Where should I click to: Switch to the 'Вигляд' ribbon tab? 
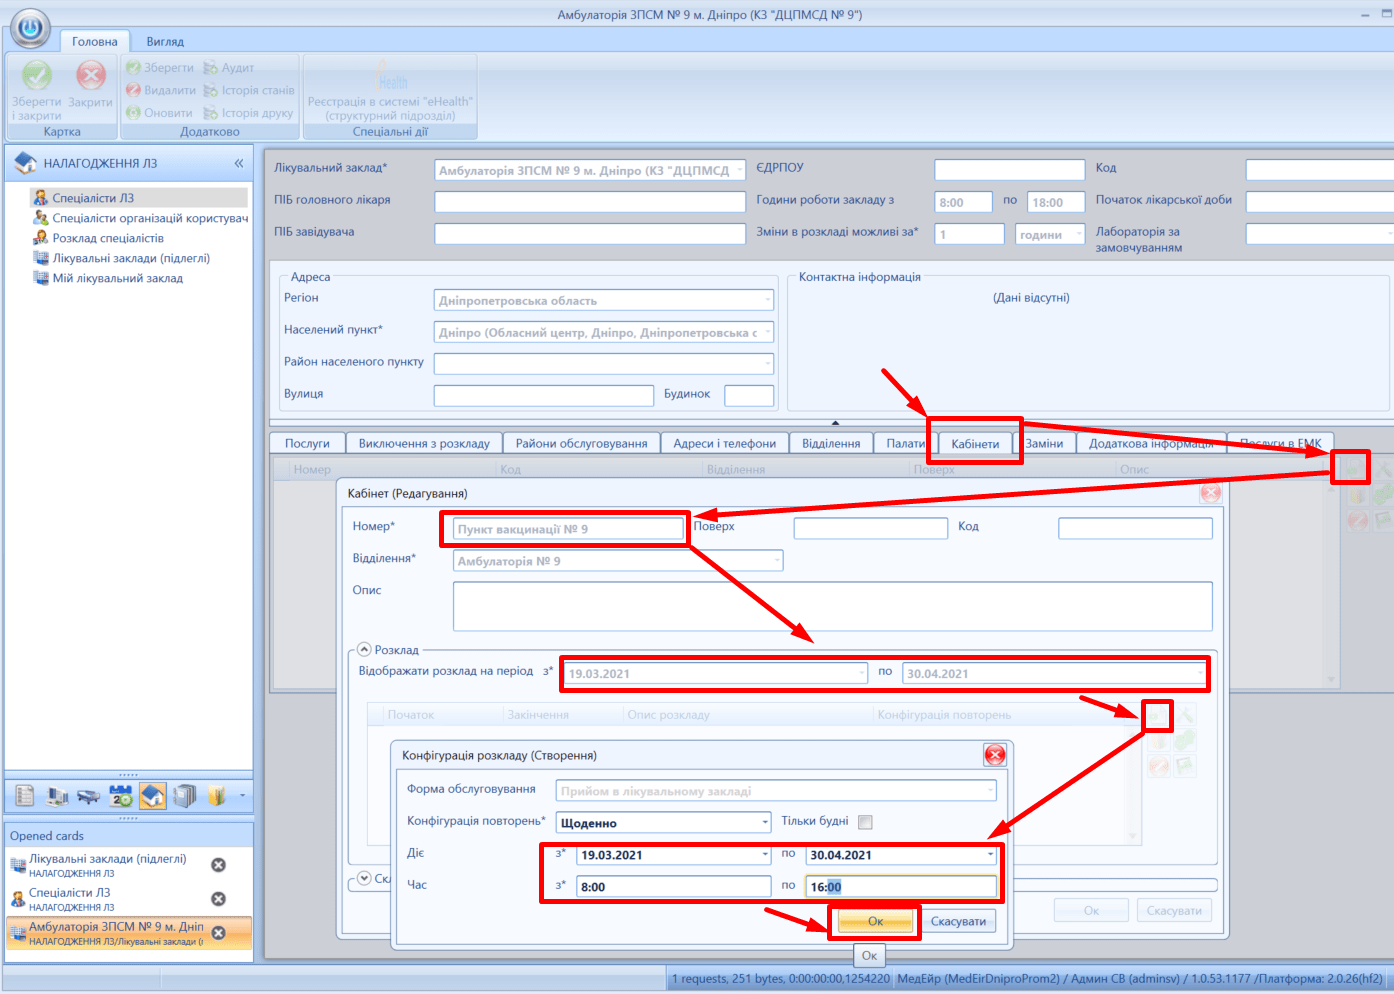(x=165, y=42)
